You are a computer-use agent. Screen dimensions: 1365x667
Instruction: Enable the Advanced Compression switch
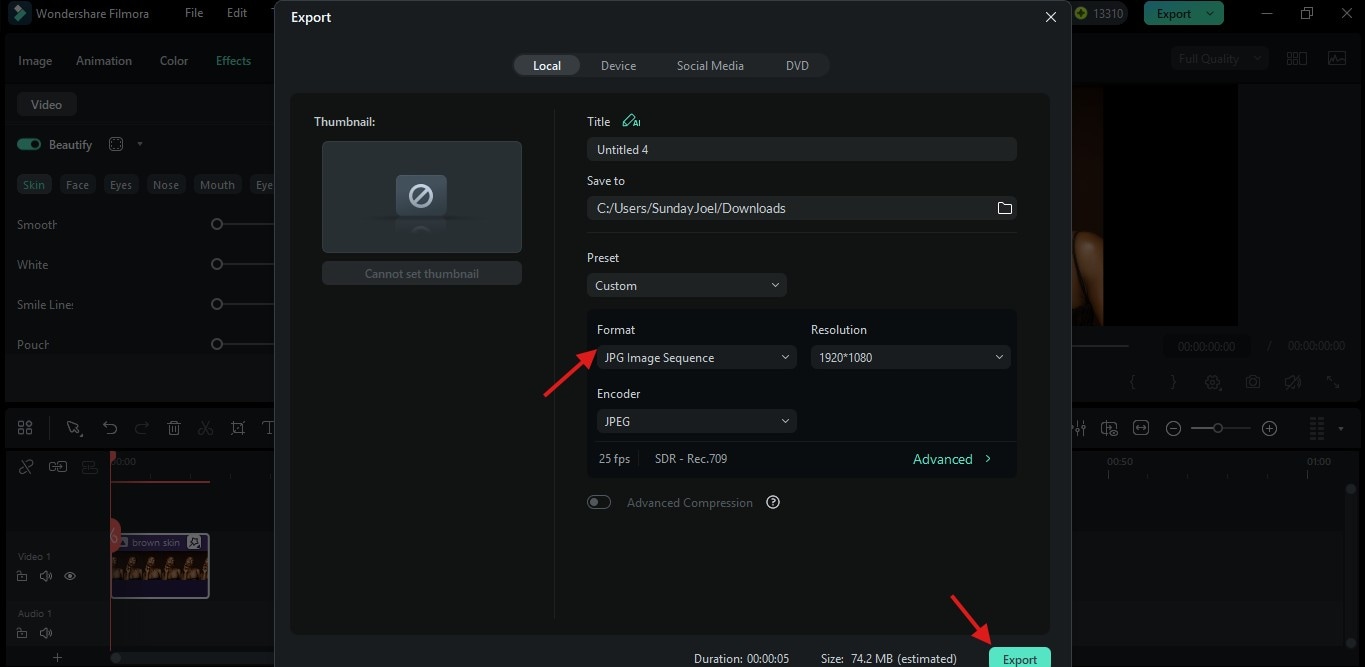pyautogui.click(x=599, y=502)
